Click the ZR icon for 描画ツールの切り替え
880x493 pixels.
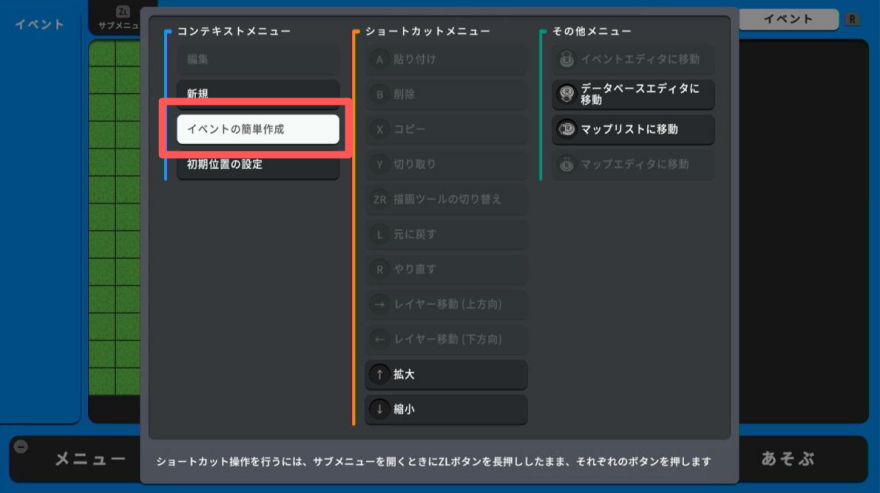click(x=379, y=199)
